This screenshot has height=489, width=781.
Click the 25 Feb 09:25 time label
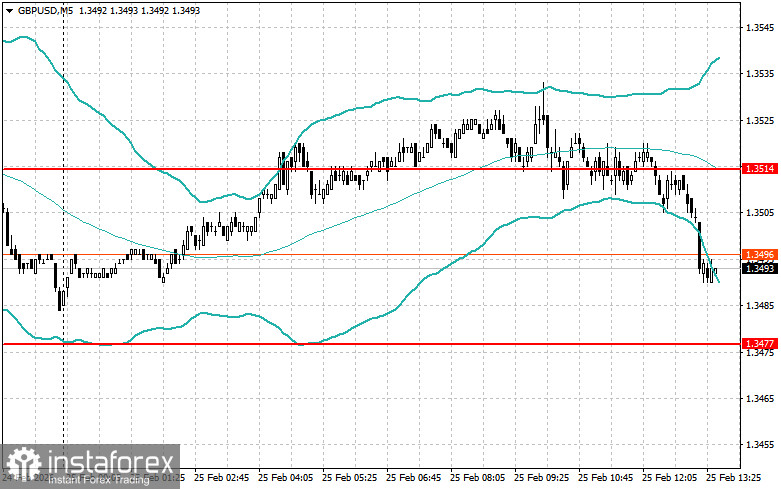(x=541, y=478)
